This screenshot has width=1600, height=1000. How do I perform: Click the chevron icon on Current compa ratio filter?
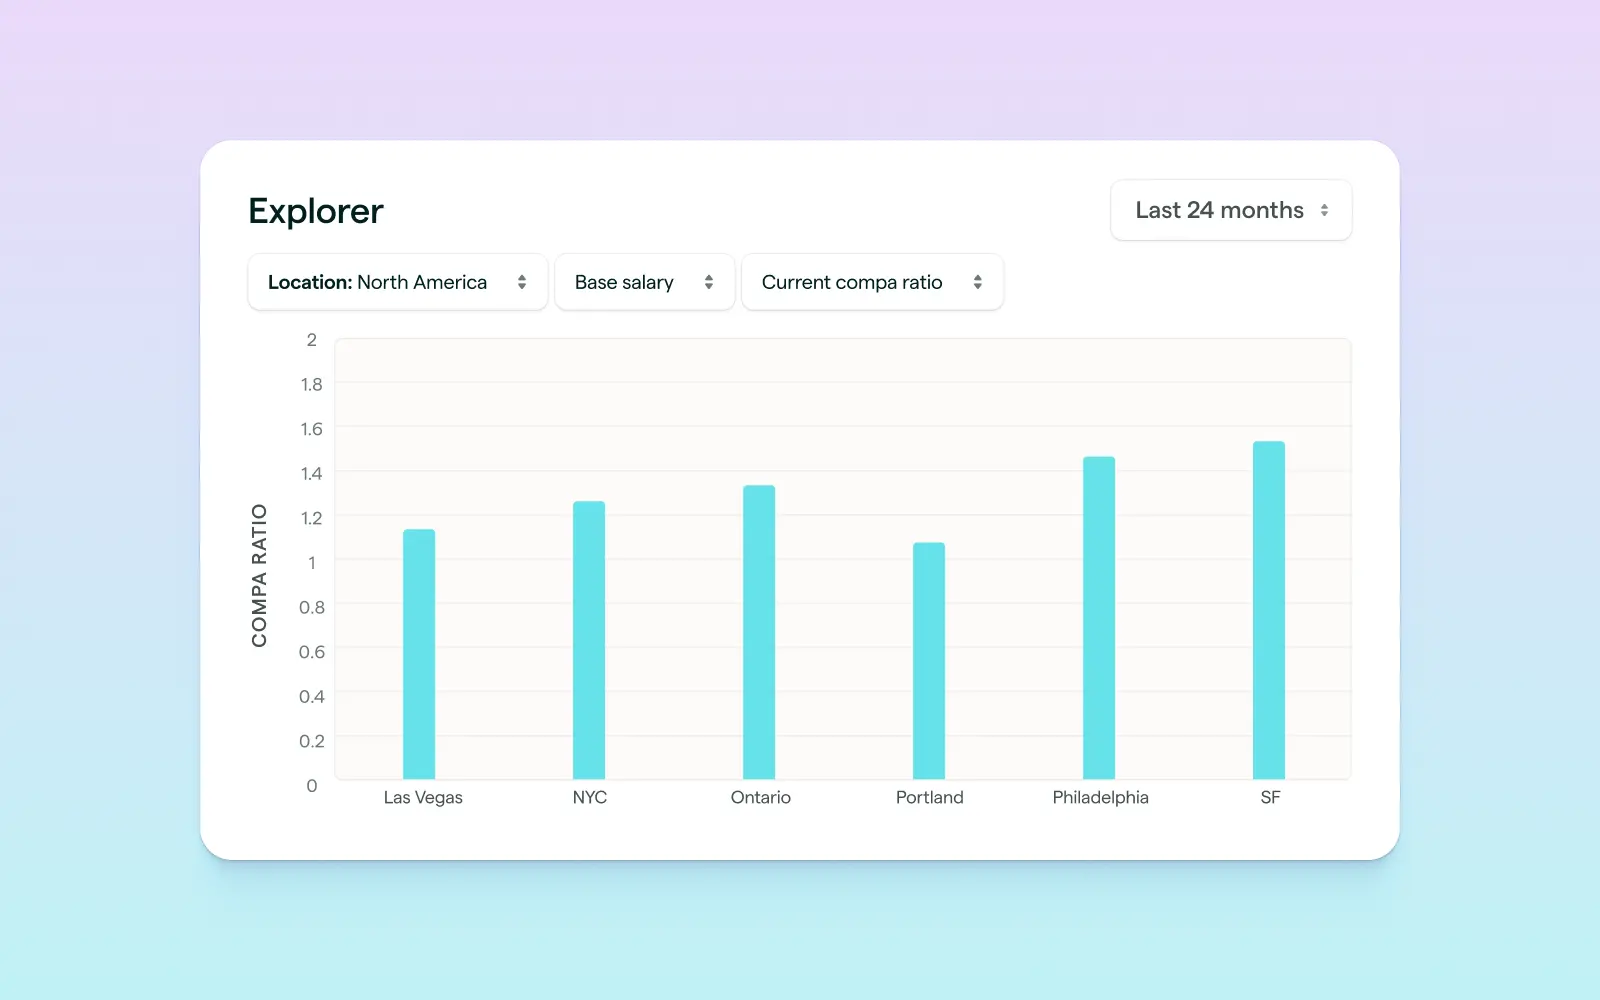click(x=977, y=282)
